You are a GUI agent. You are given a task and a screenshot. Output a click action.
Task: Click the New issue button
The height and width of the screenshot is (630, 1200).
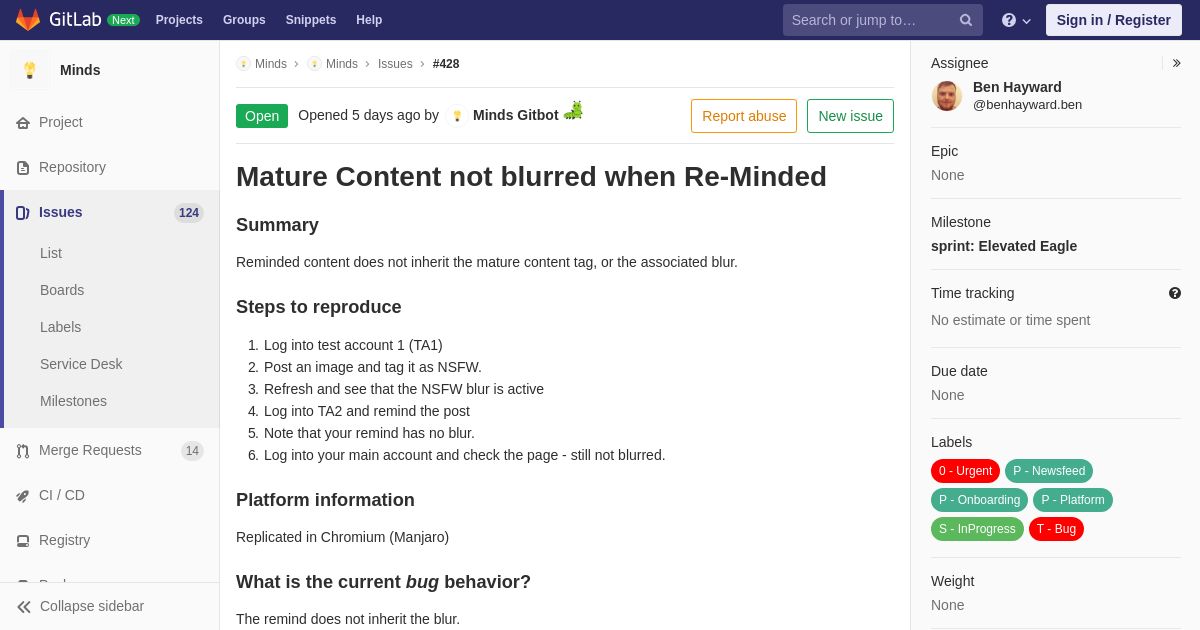pos(850,116)
